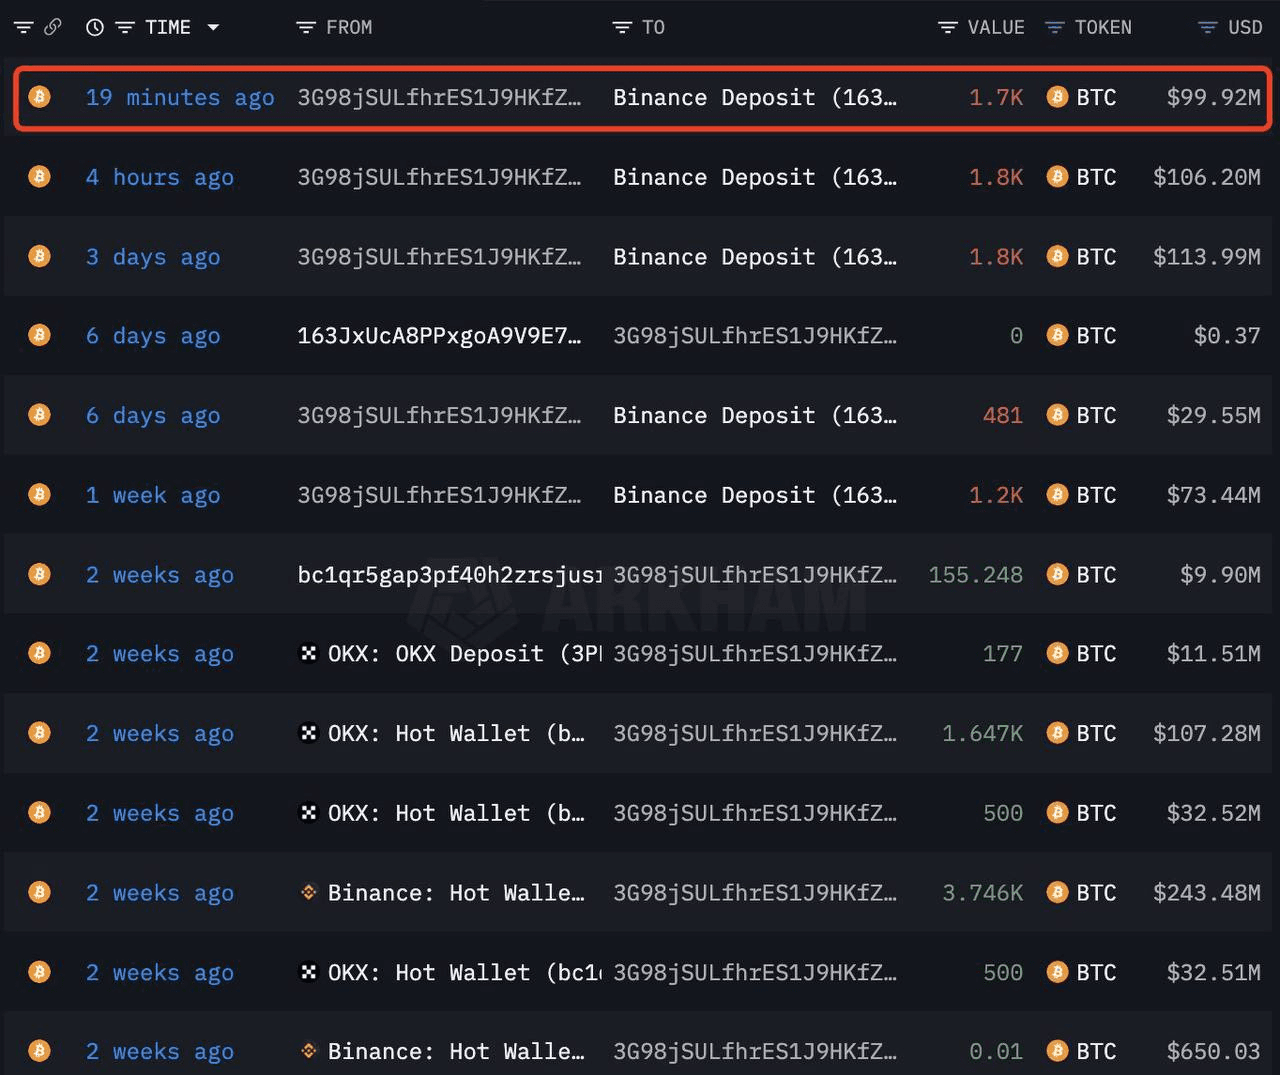Open the filter icon next to TIME
The width and height of the screenshot is (1280, 1075).
[125, 27]
